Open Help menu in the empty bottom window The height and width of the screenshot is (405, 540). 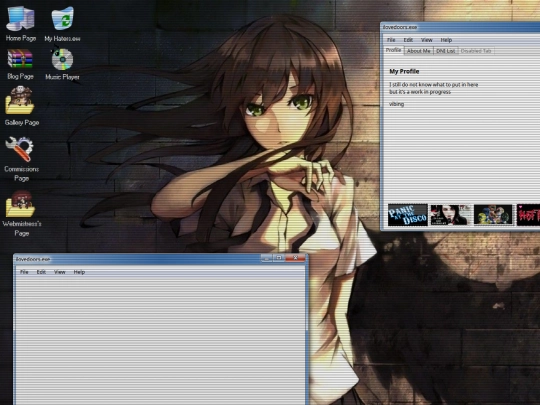point(79,272)
